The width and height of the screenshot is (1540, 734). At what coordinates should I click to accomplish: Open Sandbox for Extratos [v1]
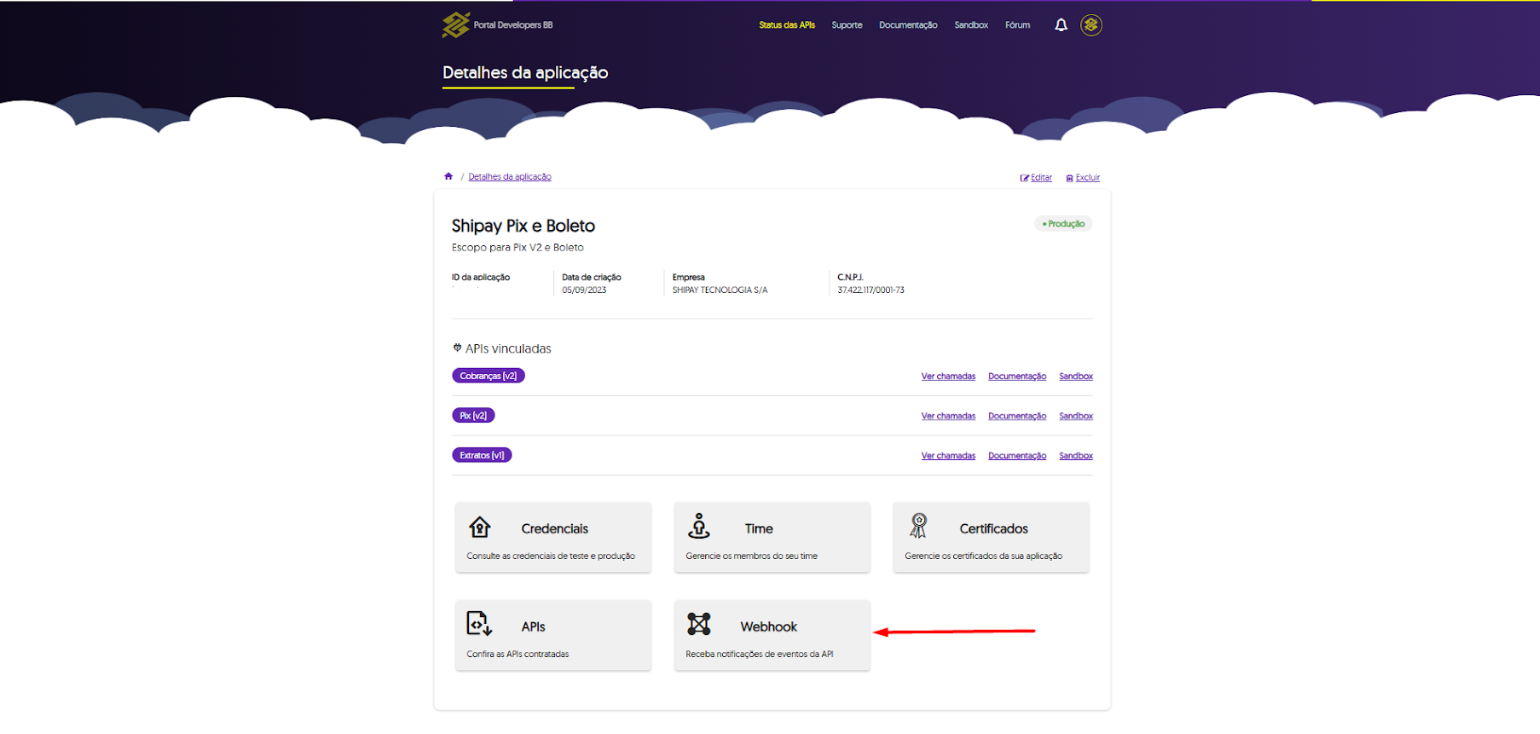[x=1076, y=455]
